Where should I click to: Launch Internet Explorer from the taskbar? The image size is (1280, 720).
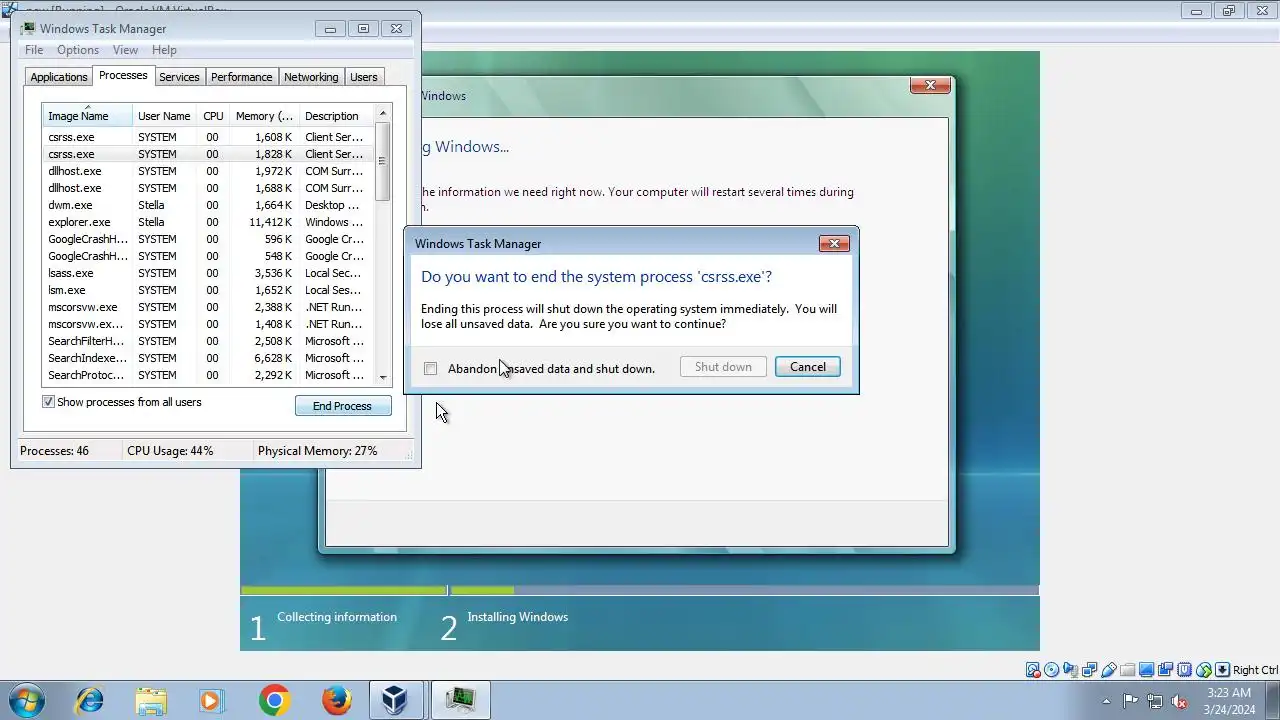coord(90,700)
